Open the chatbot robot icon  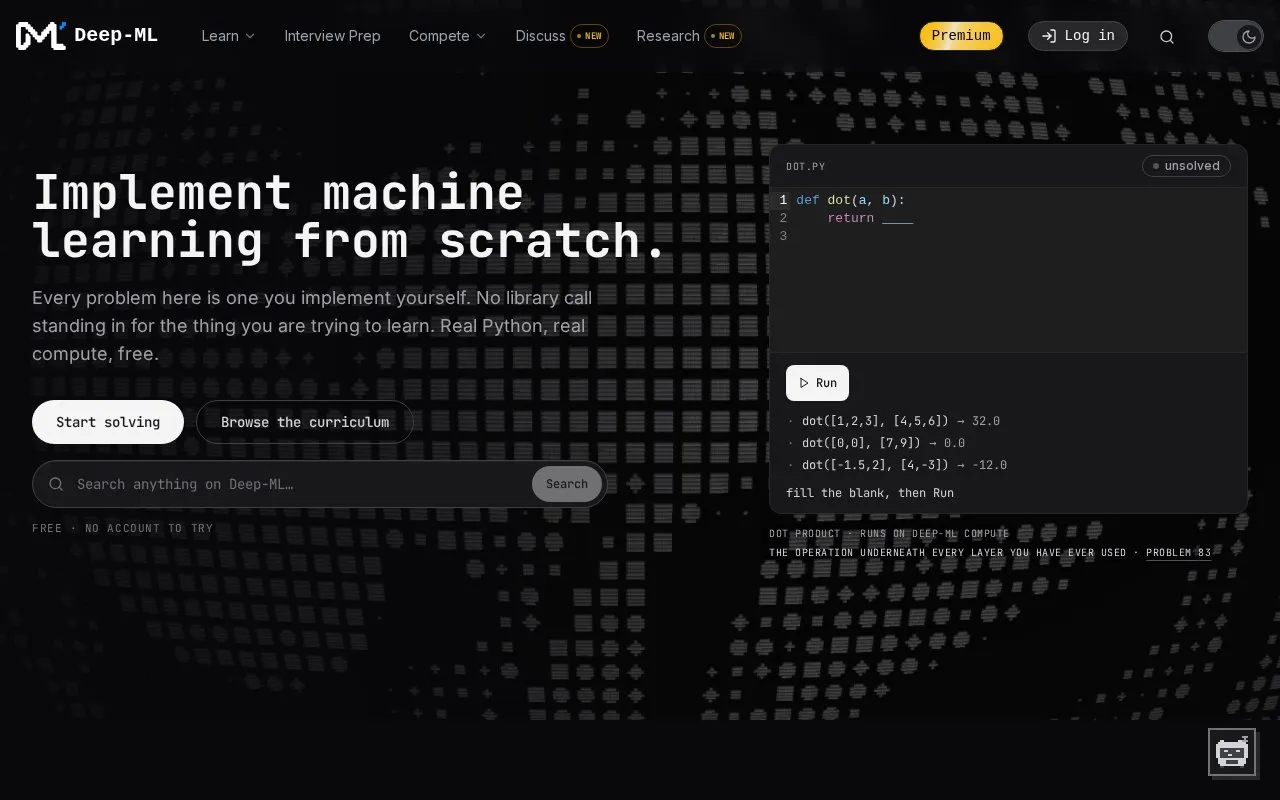[x=1232, y=752]
